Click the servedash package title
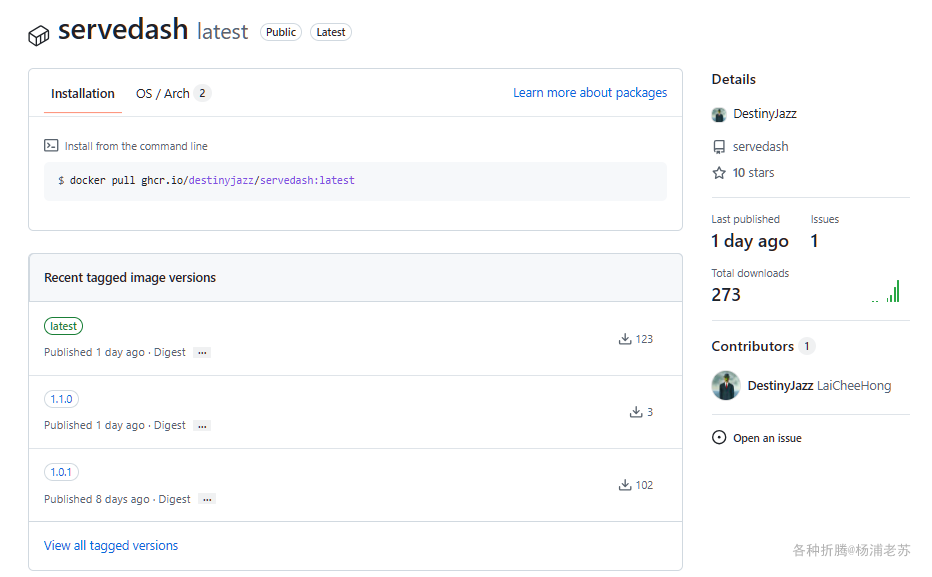 [123, 30]
